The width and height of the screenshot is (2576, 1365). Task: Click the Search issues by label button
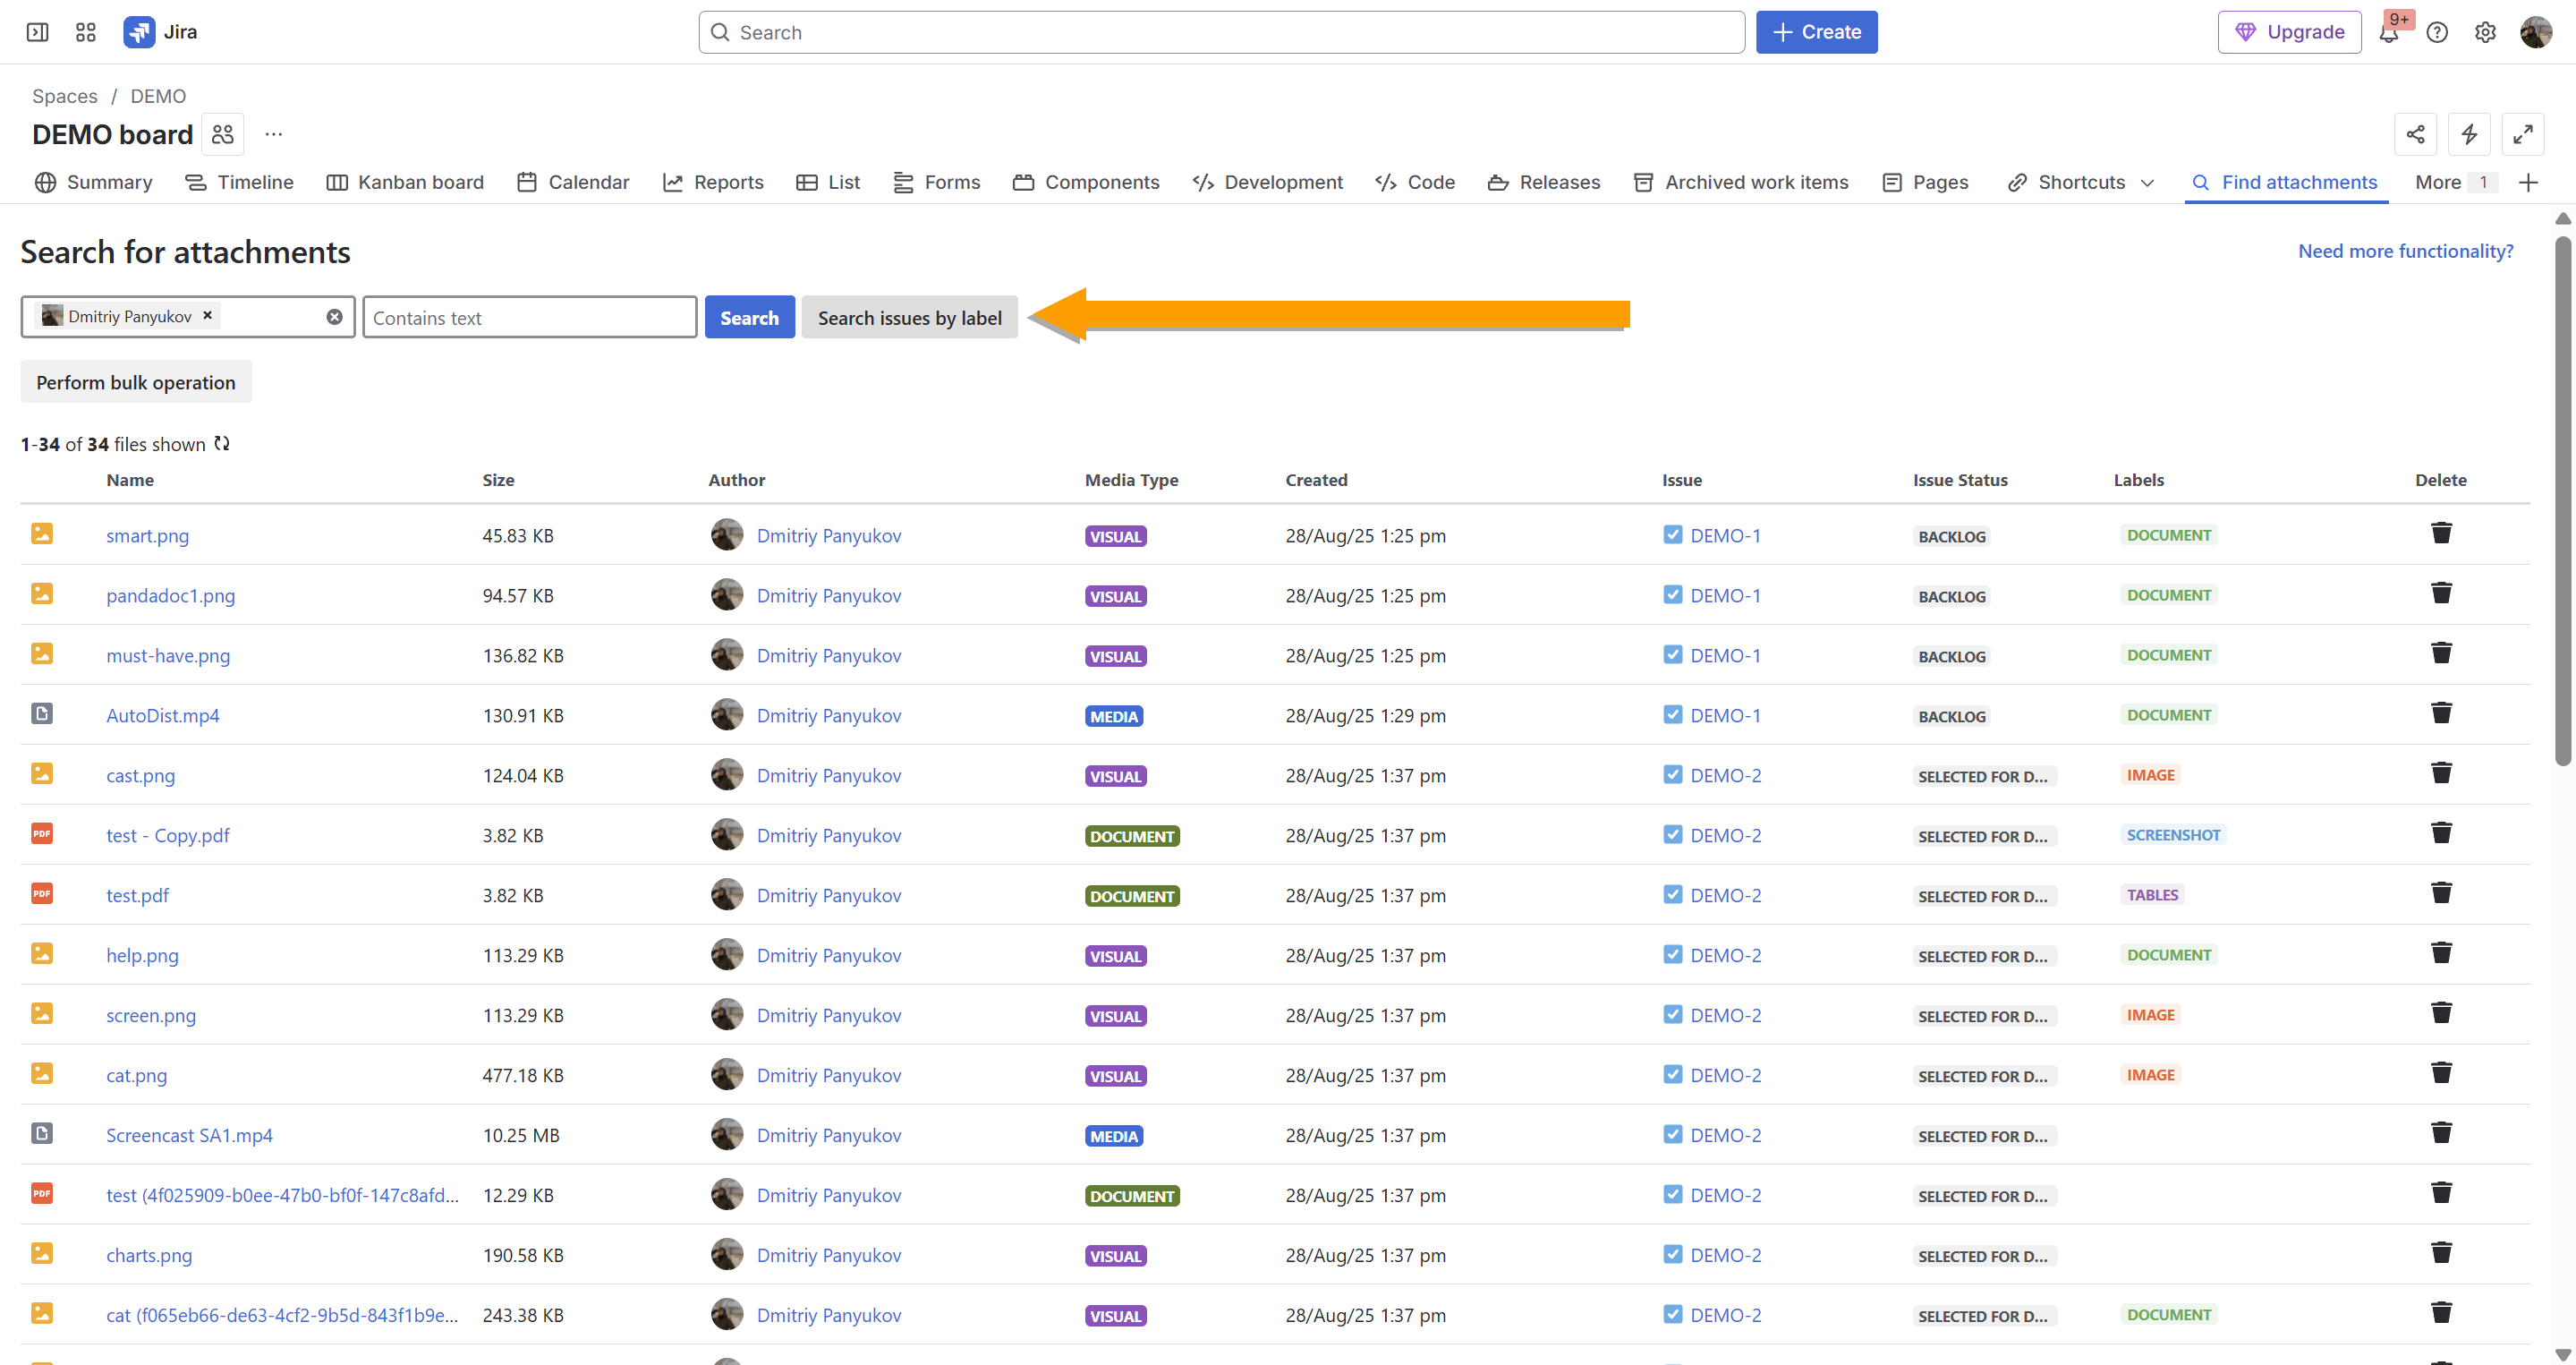(x=908, y=318)
